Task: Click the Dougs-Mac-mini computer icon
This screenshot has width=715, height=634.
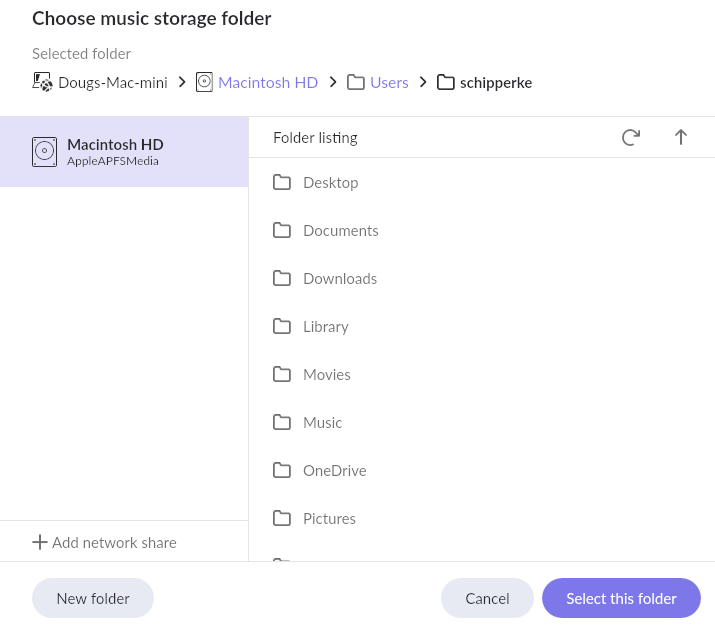Action: coord(42,82)
